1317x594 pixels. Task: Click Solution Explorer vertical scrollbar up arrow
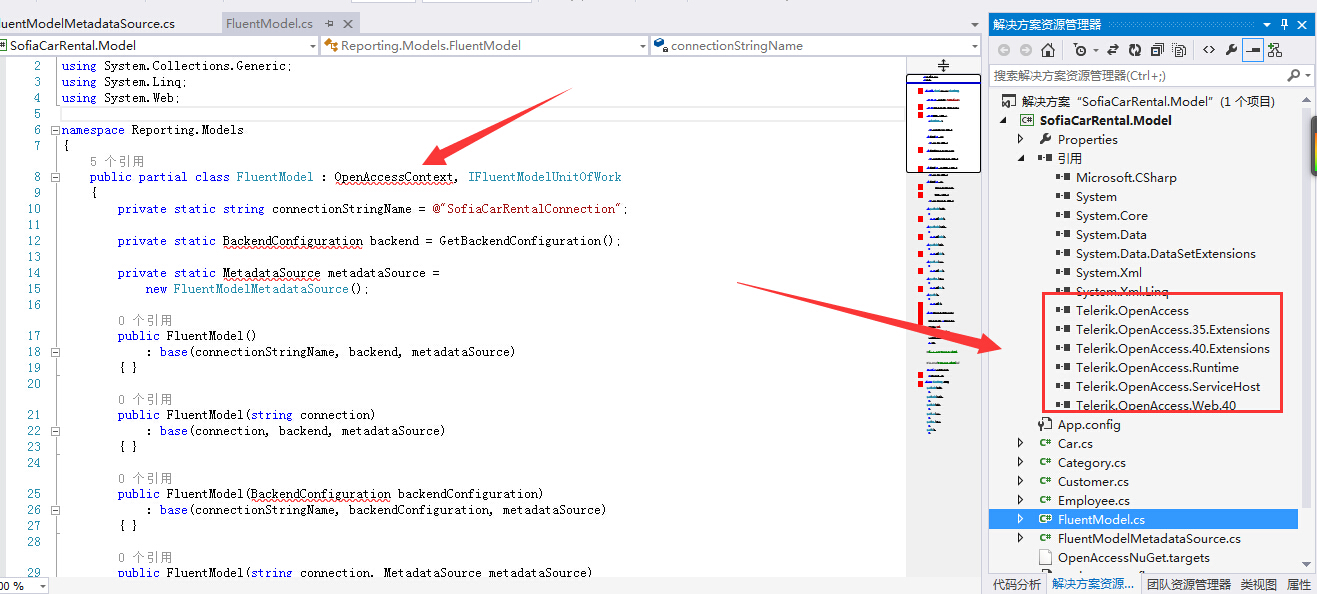[1304, 98]
